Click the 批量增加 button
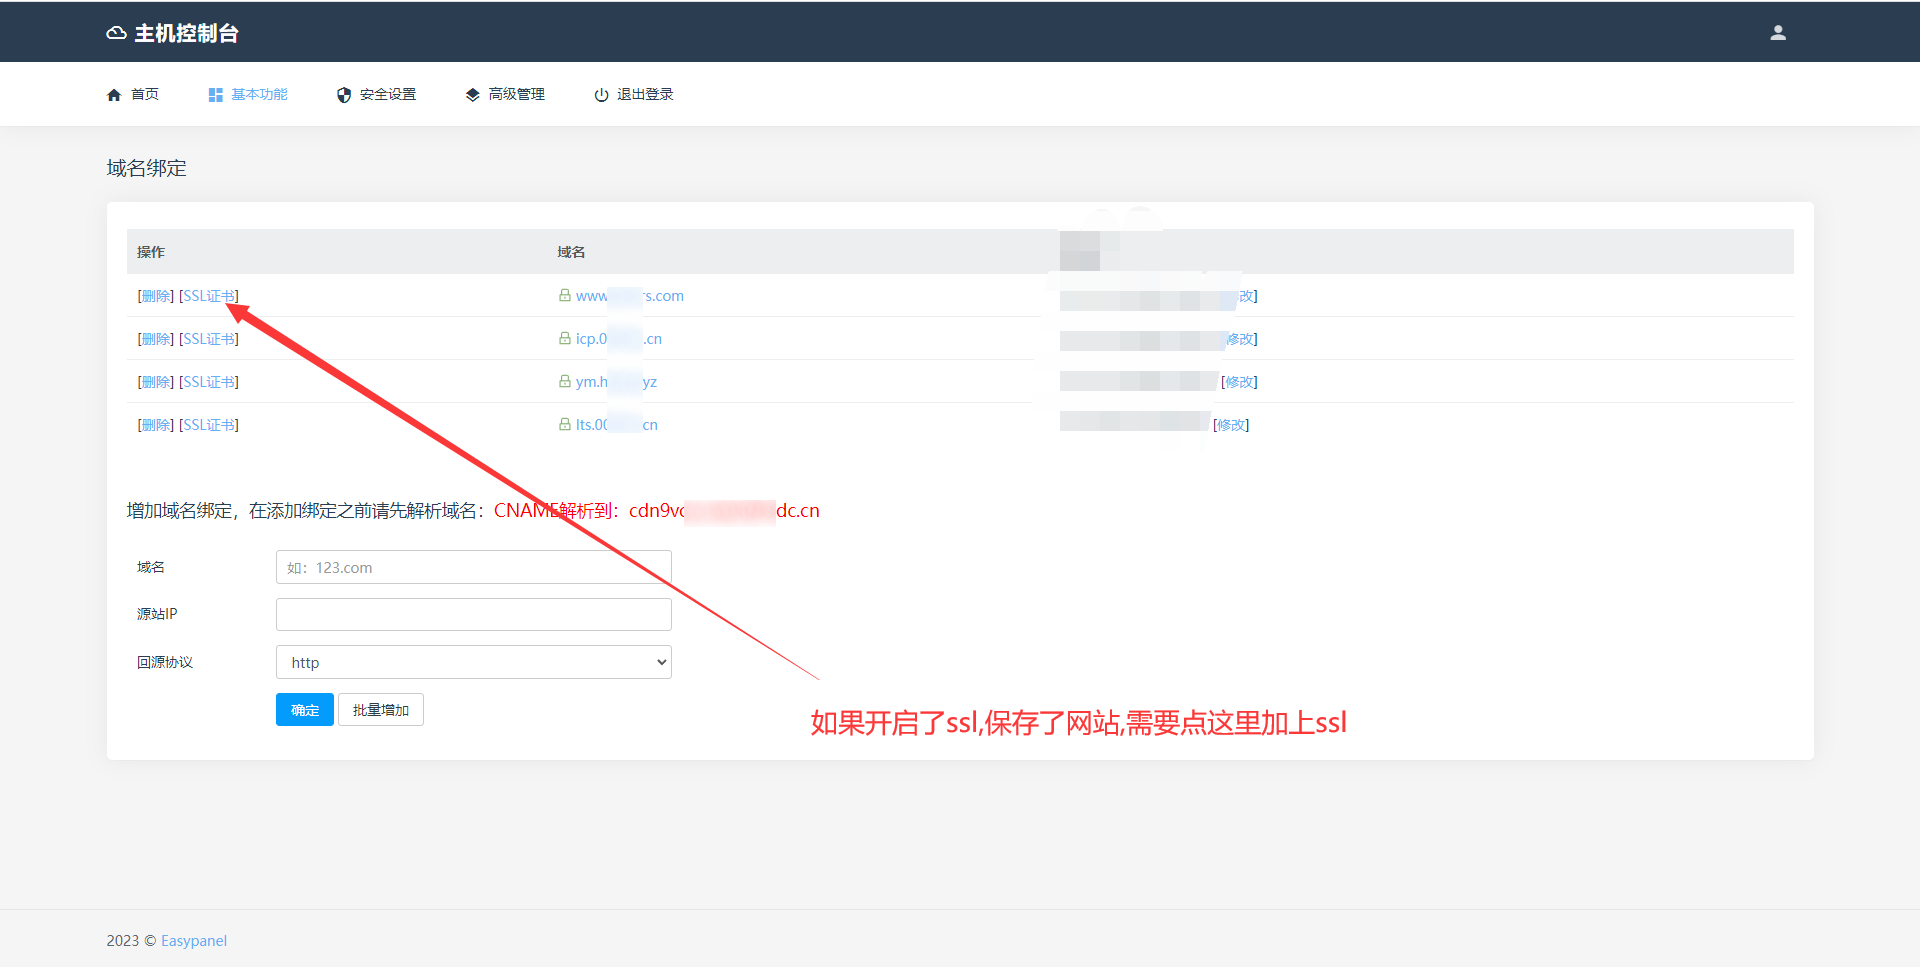 click(x=380, y=710)
